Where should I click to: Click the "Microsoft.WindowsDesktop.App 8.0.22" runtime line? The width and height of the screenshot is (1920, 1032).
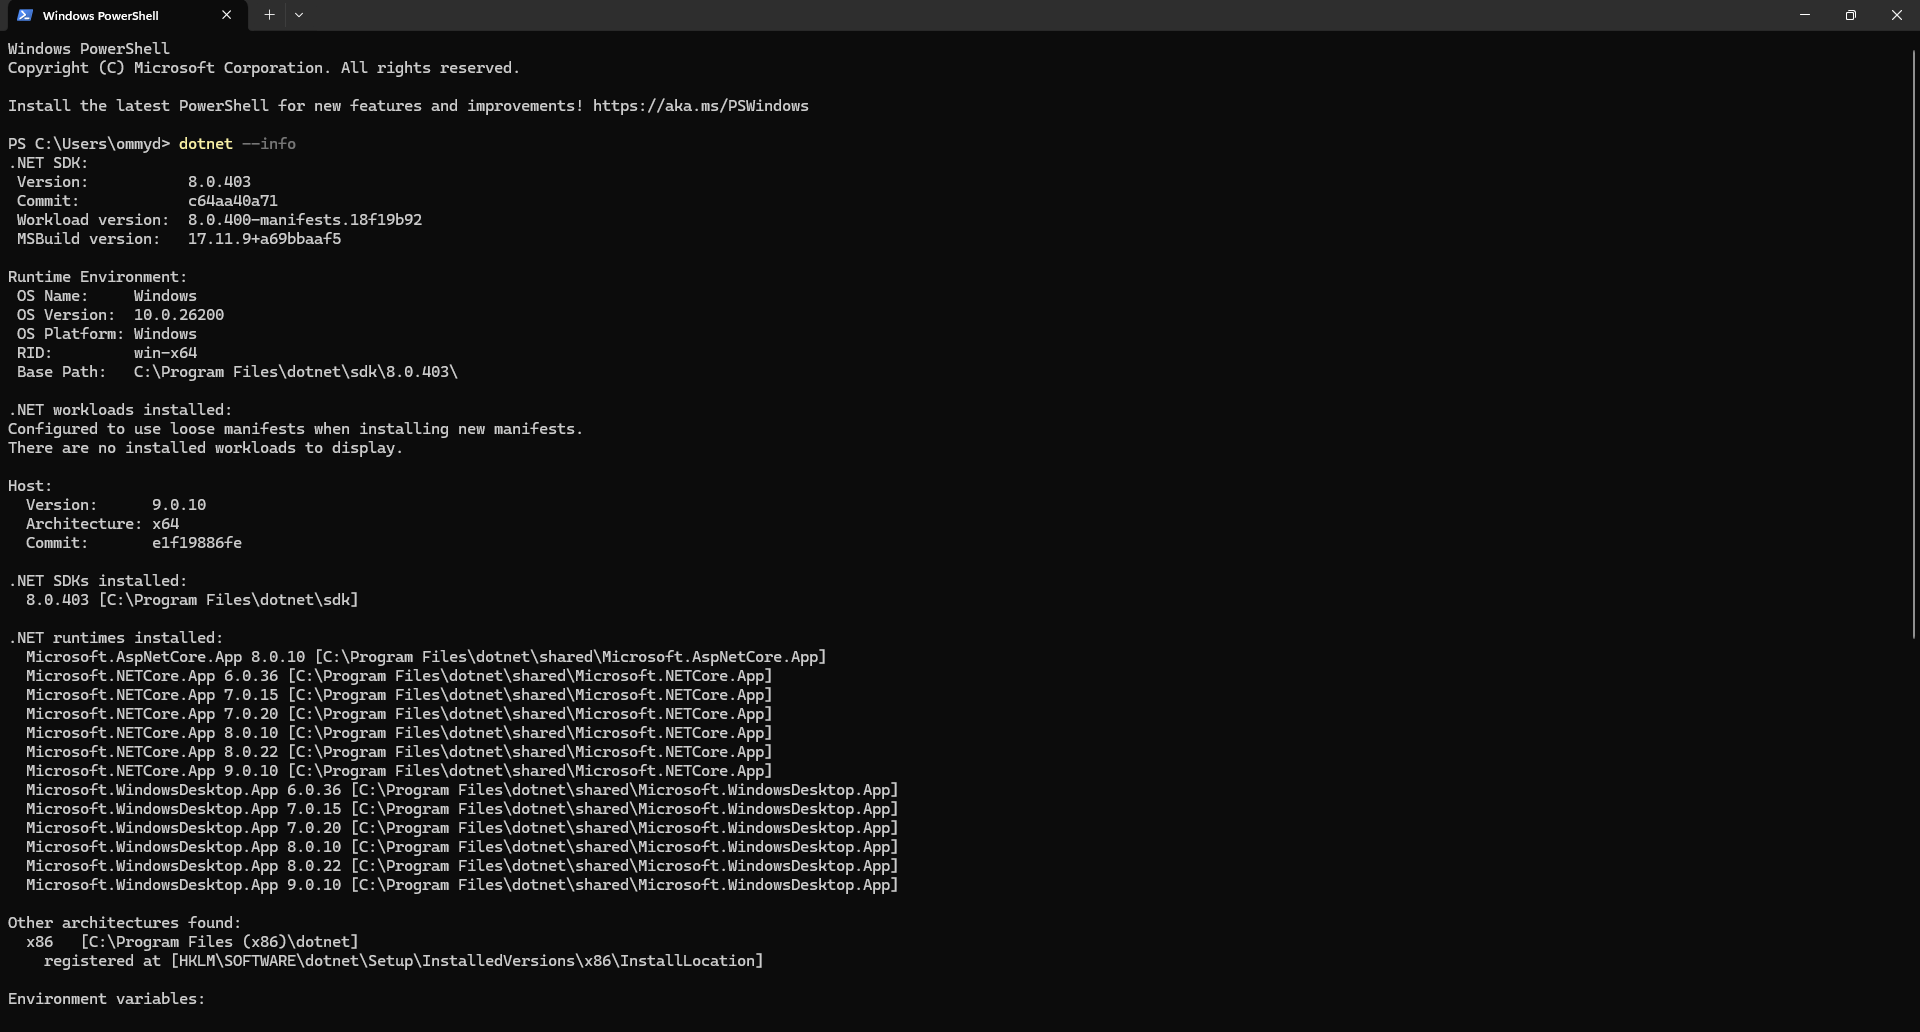click(462, 866)
